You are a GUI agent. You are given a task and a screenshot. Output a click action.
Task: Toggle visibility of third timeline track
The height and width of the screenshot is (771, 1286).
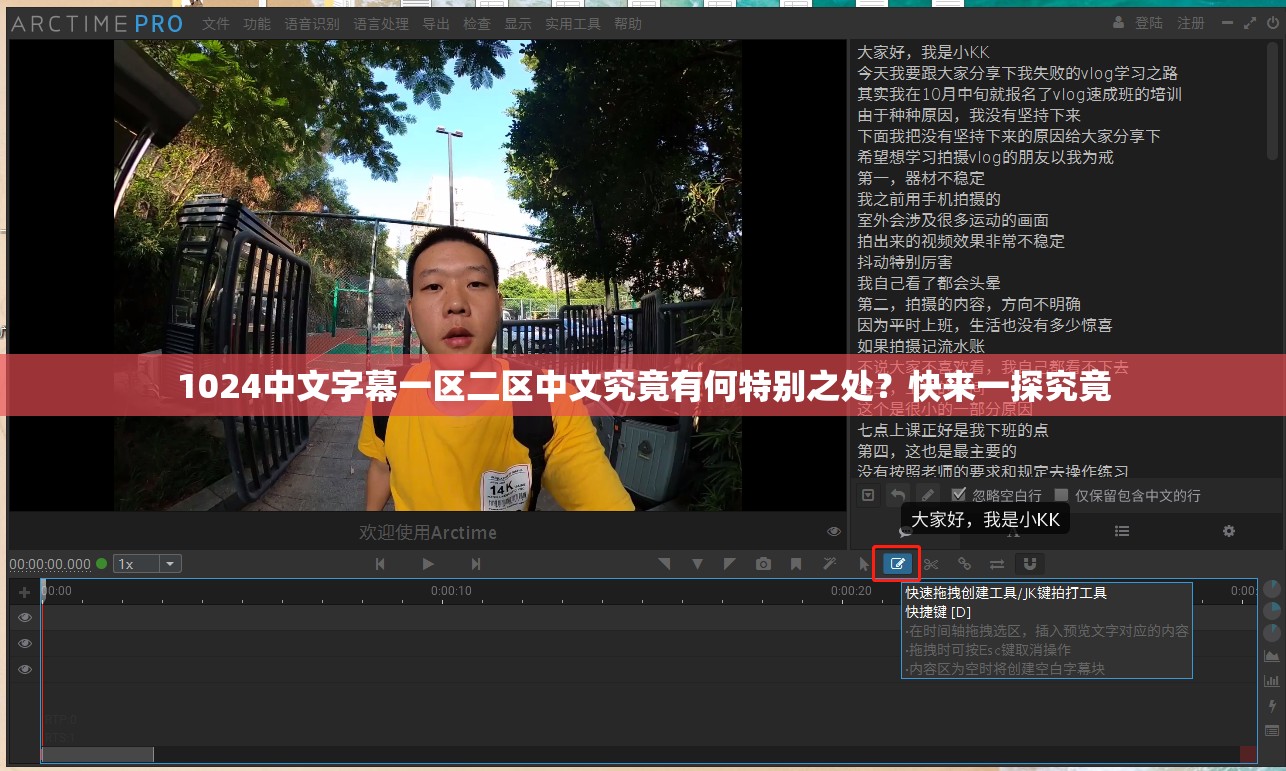tap(25, 669)
